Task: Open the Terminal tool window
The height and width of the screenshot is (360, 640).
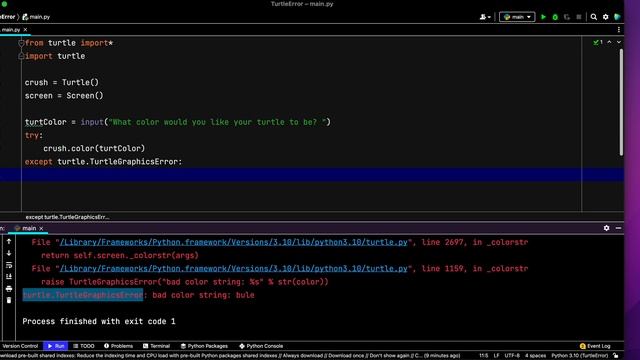Action: point(156,346)
